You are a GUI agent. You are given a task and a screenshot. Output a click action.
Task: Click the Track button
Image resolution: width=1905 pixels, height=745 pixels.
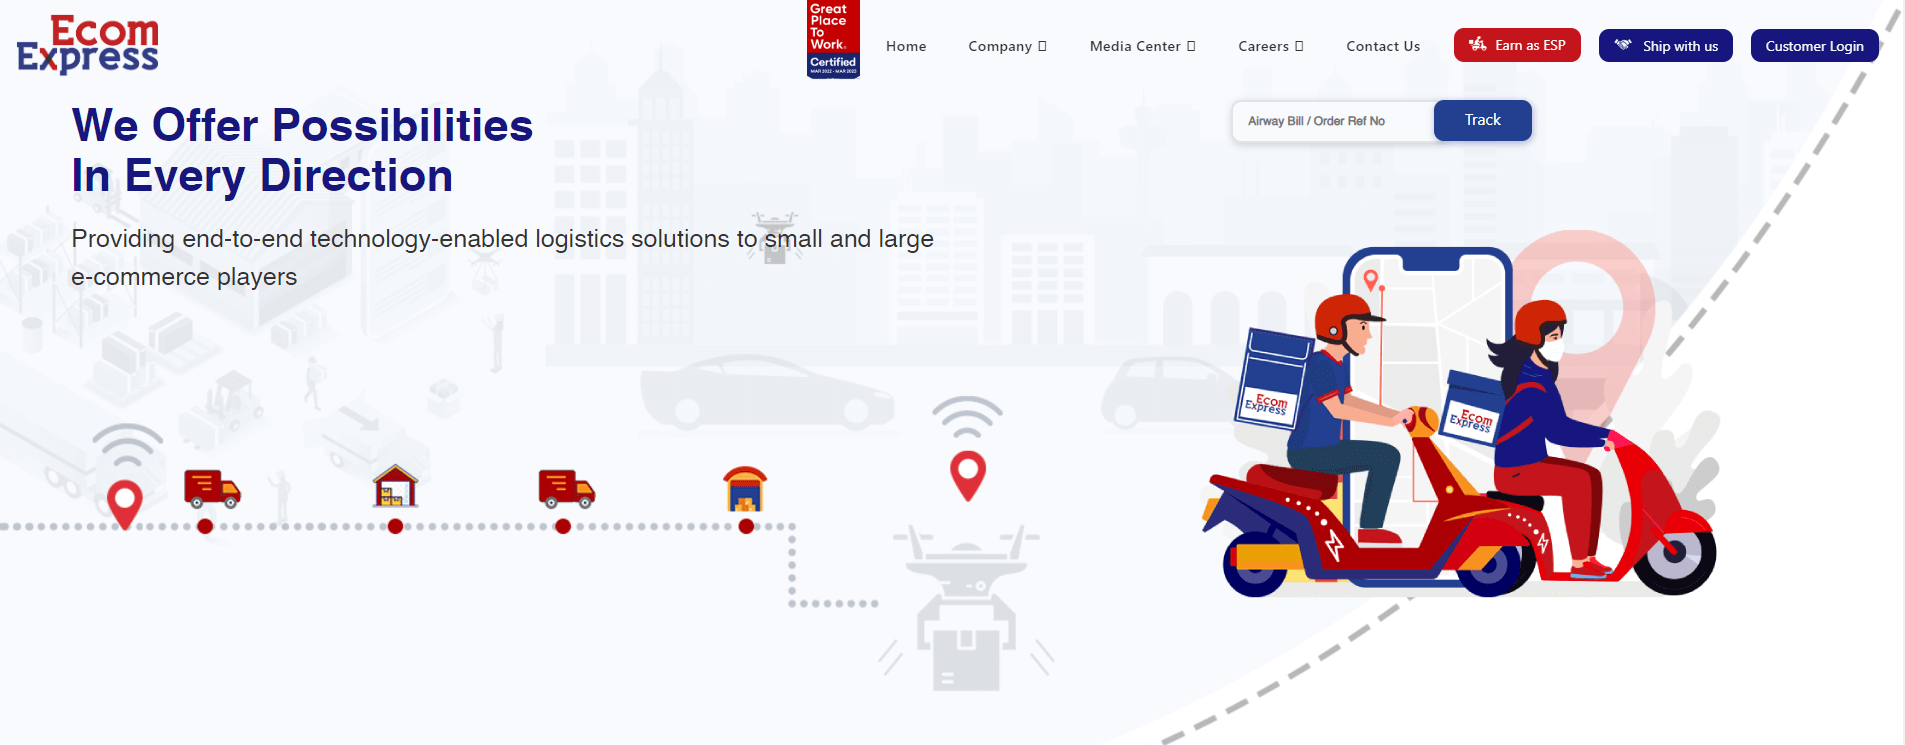tap(1482, 120)
